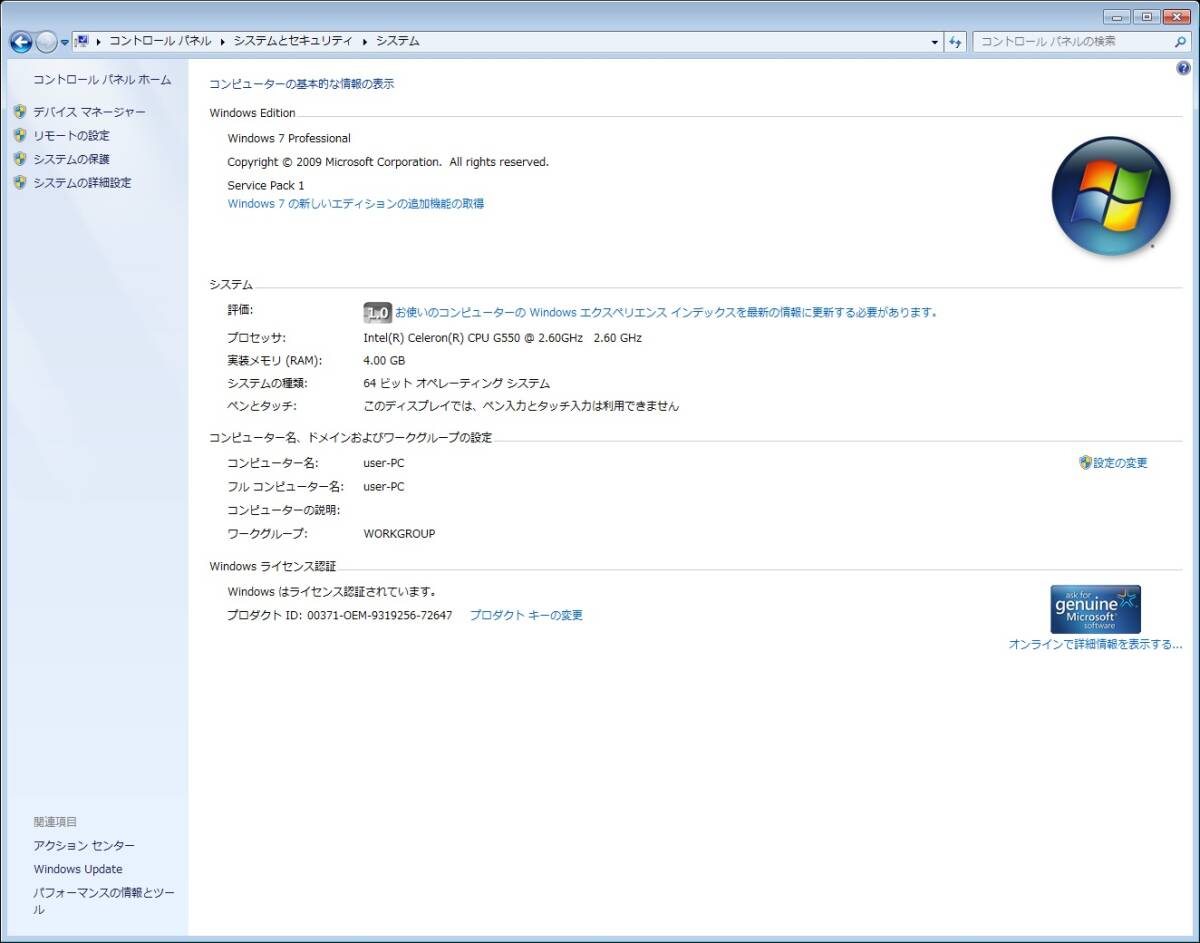Open the help question mark icon
The image size is (1200, 943).
tap(1184, 68)
